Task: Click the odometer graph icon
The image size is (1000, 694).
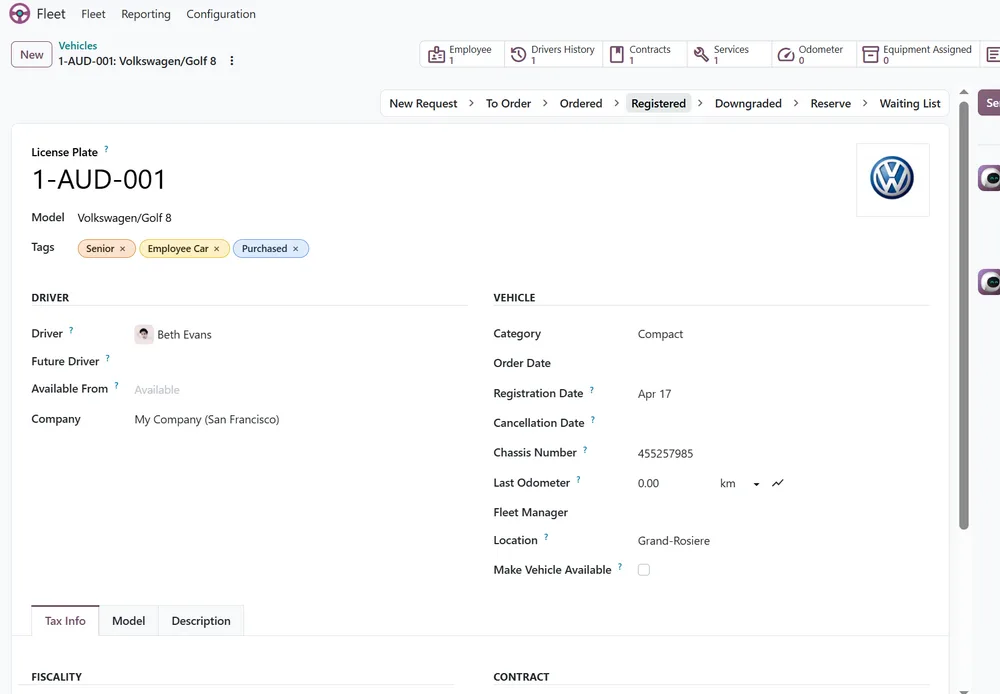Action: click(x=777, y=483)
